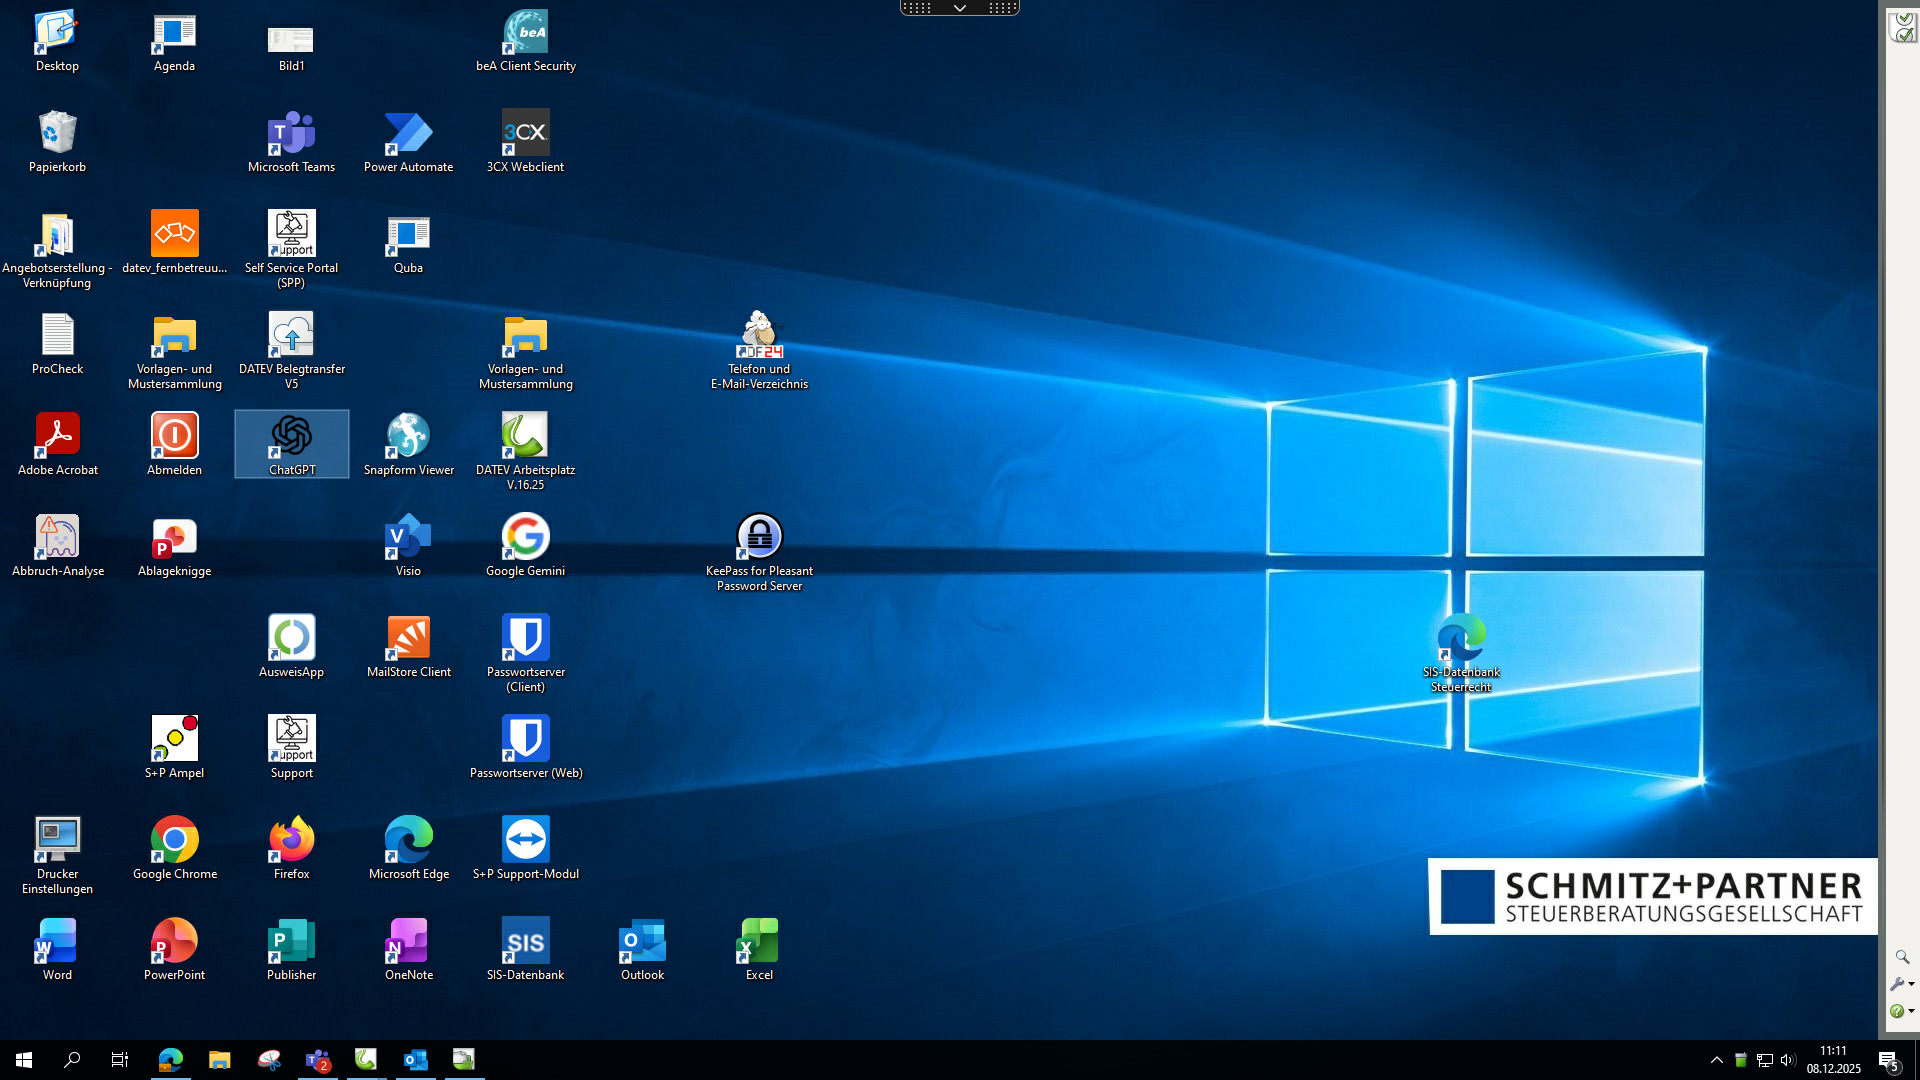Click the SIS-Datenbank Steuerrecht Edge shortcut
The width and height of the screenshot is (1920, 1080).
point(1461,639)
